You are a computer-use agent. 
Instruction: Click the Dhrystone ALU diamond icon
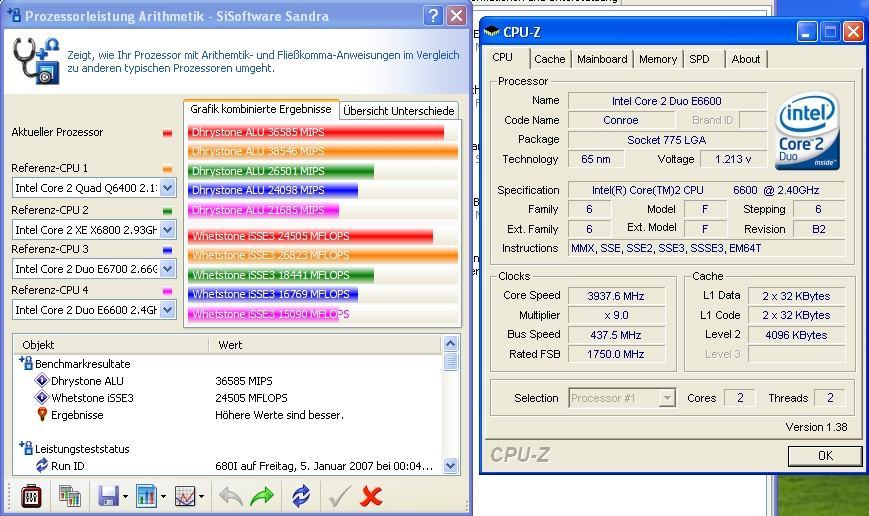click(x=42, y=381)
